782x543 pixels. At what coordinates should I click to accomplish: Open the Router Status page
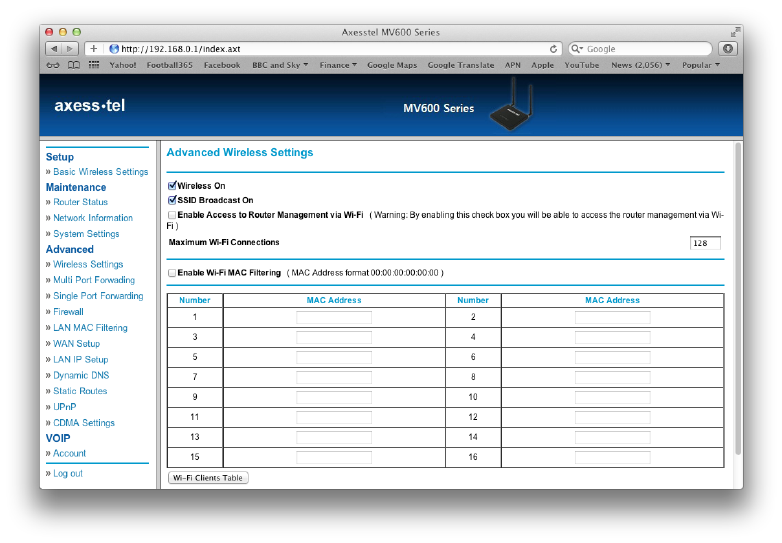coord(80,202)
